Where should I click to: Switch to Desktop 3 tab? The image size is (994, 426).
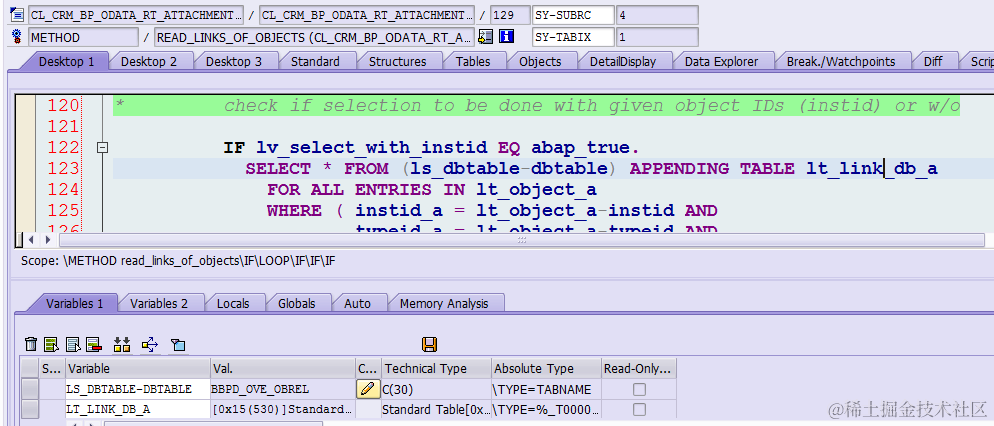click(234, 61)
